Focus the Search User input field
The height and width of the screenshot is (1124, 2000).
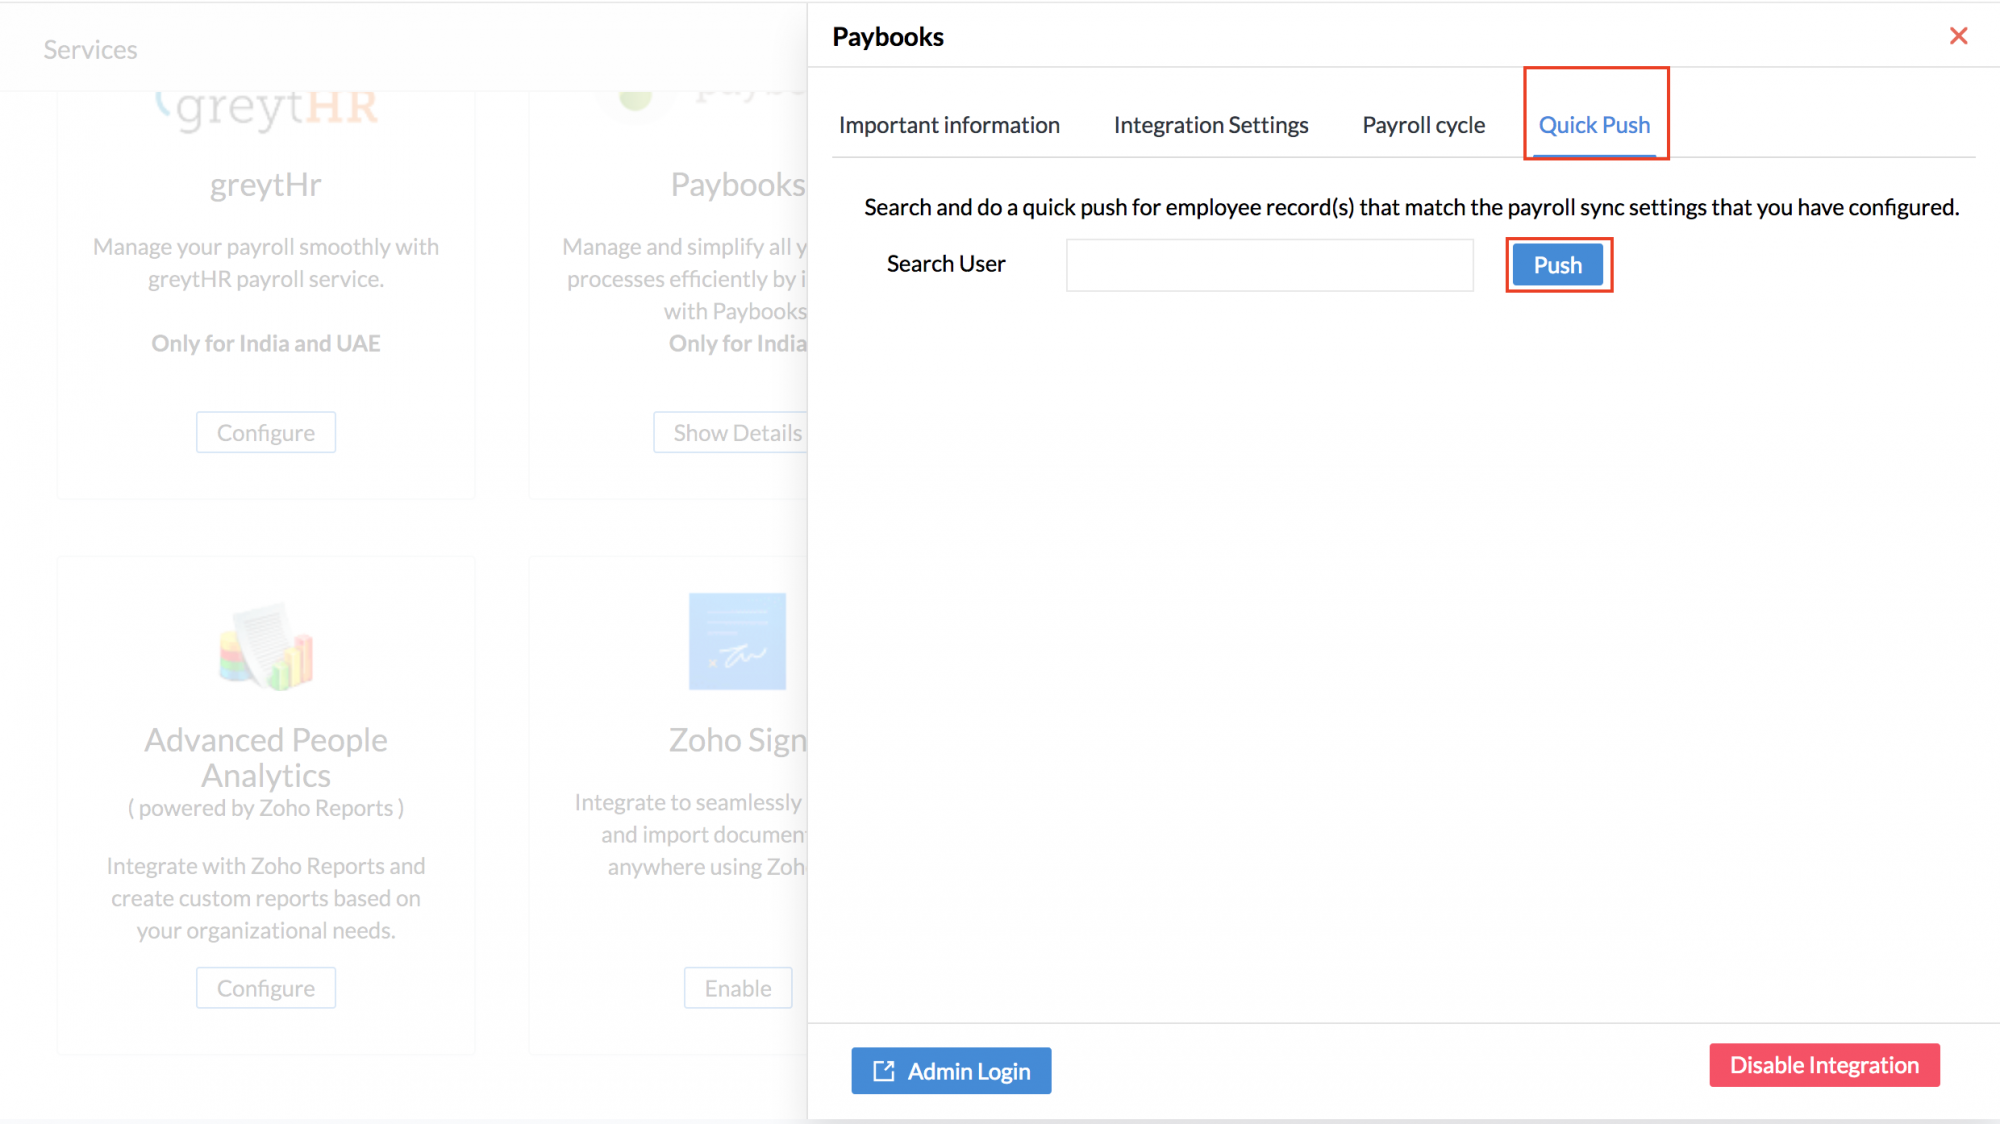(x=1269, y=265)
